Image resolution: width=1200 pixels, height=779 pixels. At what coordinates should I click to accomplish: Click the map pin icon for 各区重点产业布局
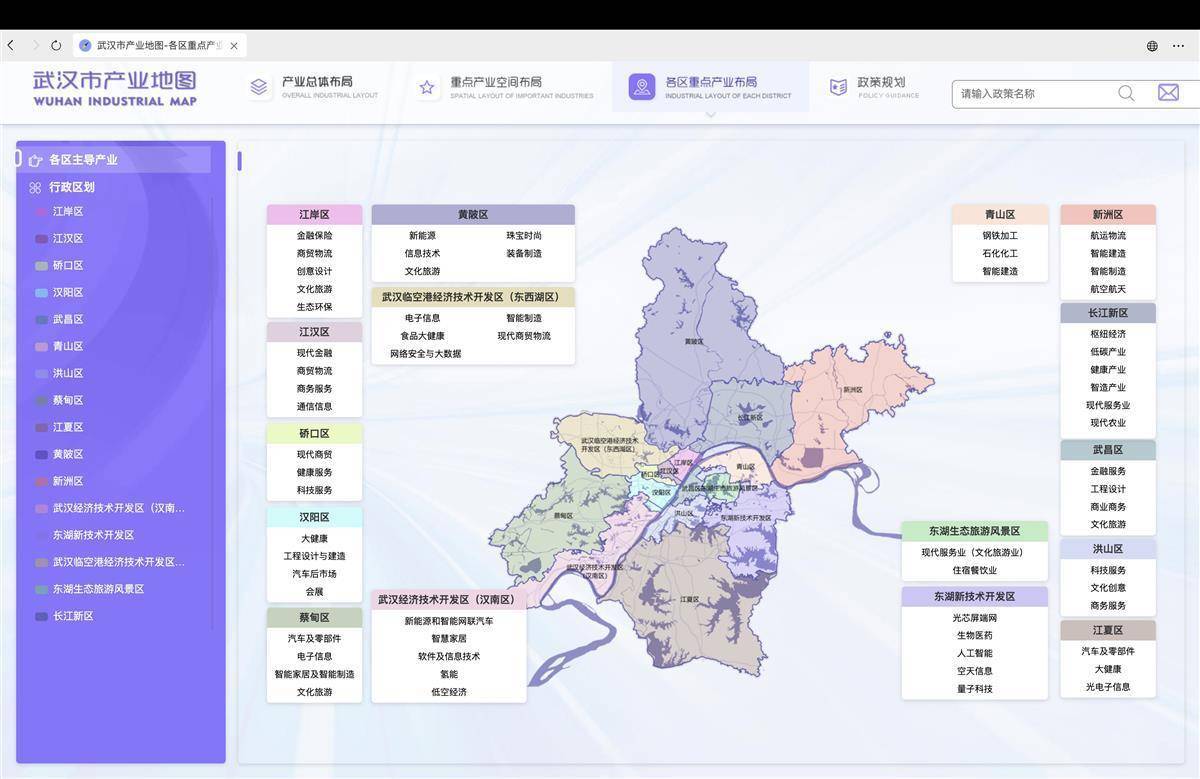pos(642,87)
